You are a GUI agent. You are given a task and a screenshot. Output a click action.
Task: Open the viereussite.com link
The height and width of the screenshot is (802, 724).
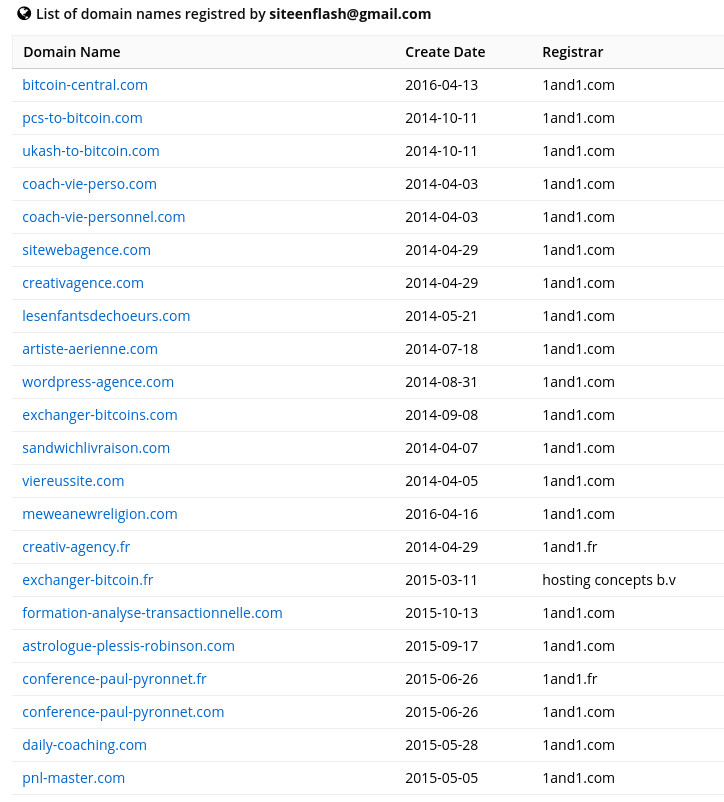coord(73,481)
